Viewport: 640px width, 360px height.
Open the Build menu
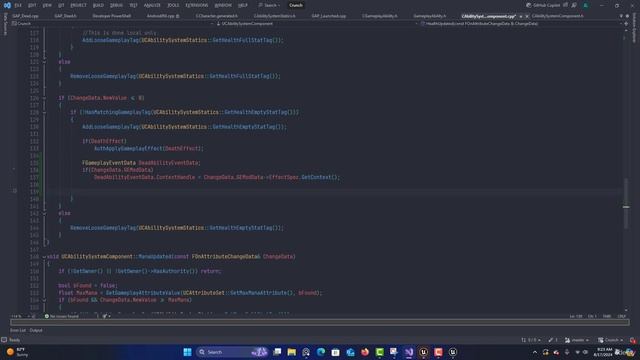click(x=98, y=5)
